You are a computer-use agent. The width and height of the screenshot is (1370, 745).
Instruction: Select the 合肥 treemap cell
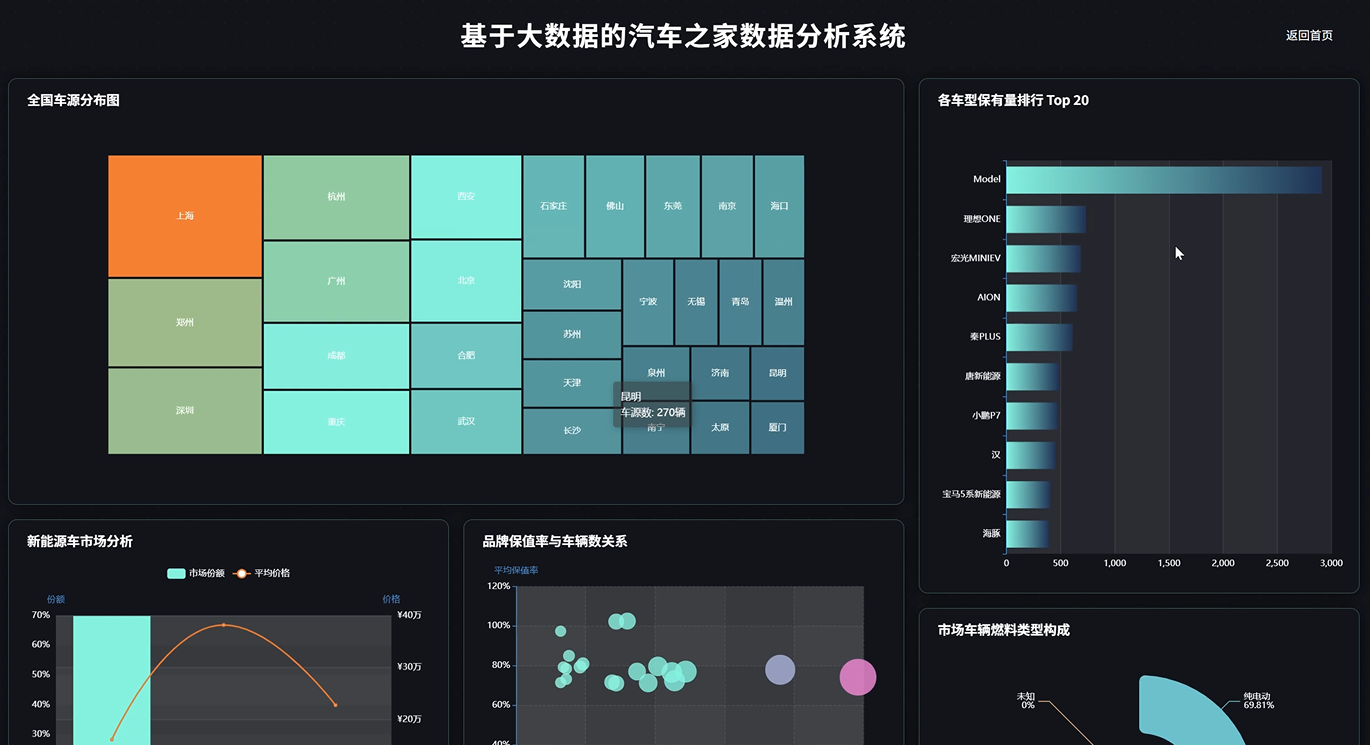[466, 356]
